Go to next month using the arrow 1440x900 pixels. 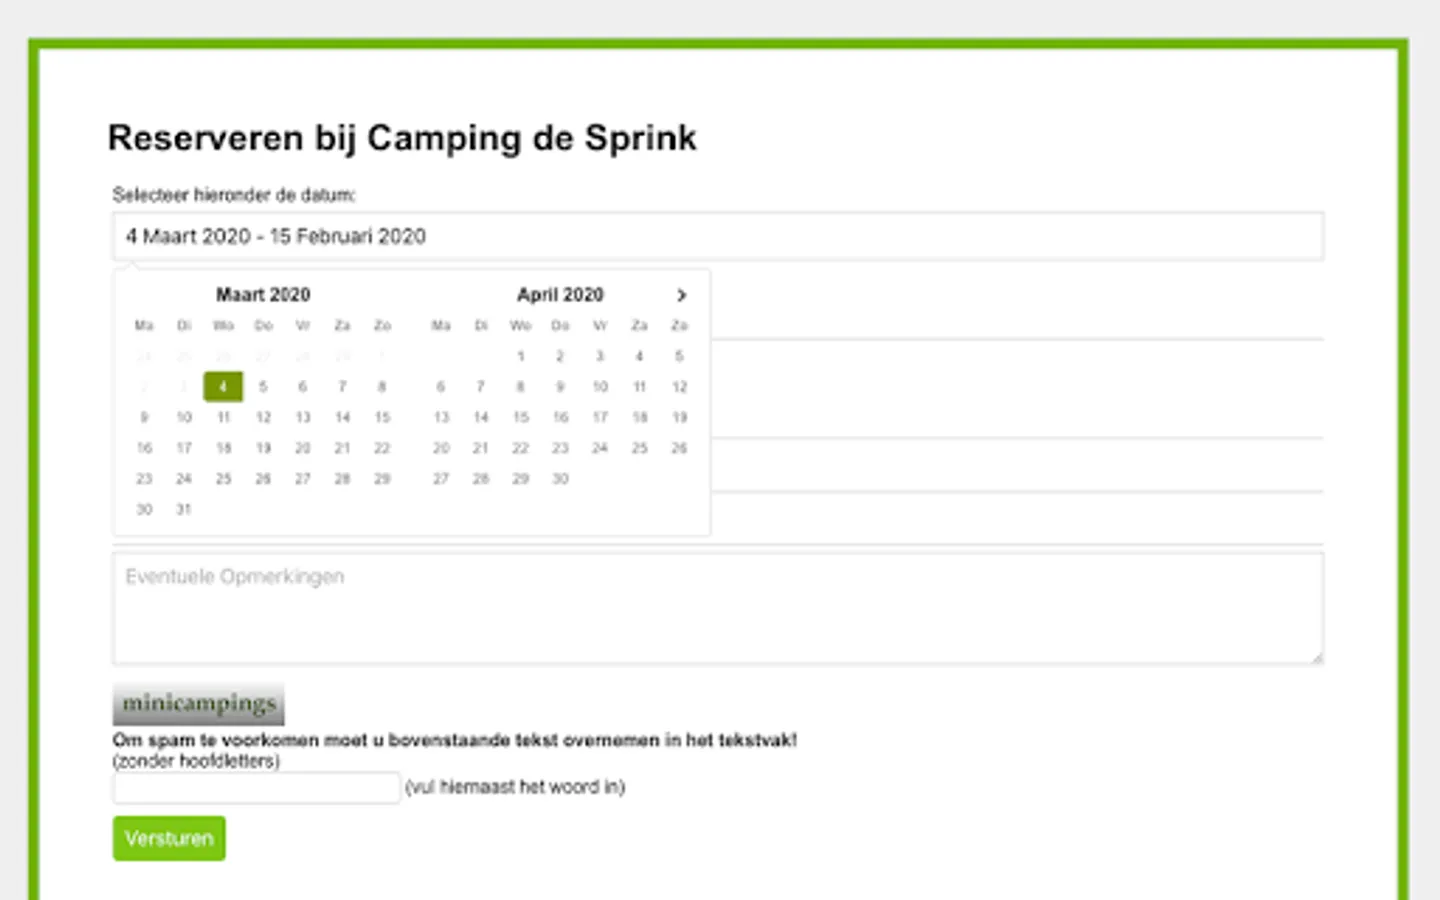pos(681,295)
